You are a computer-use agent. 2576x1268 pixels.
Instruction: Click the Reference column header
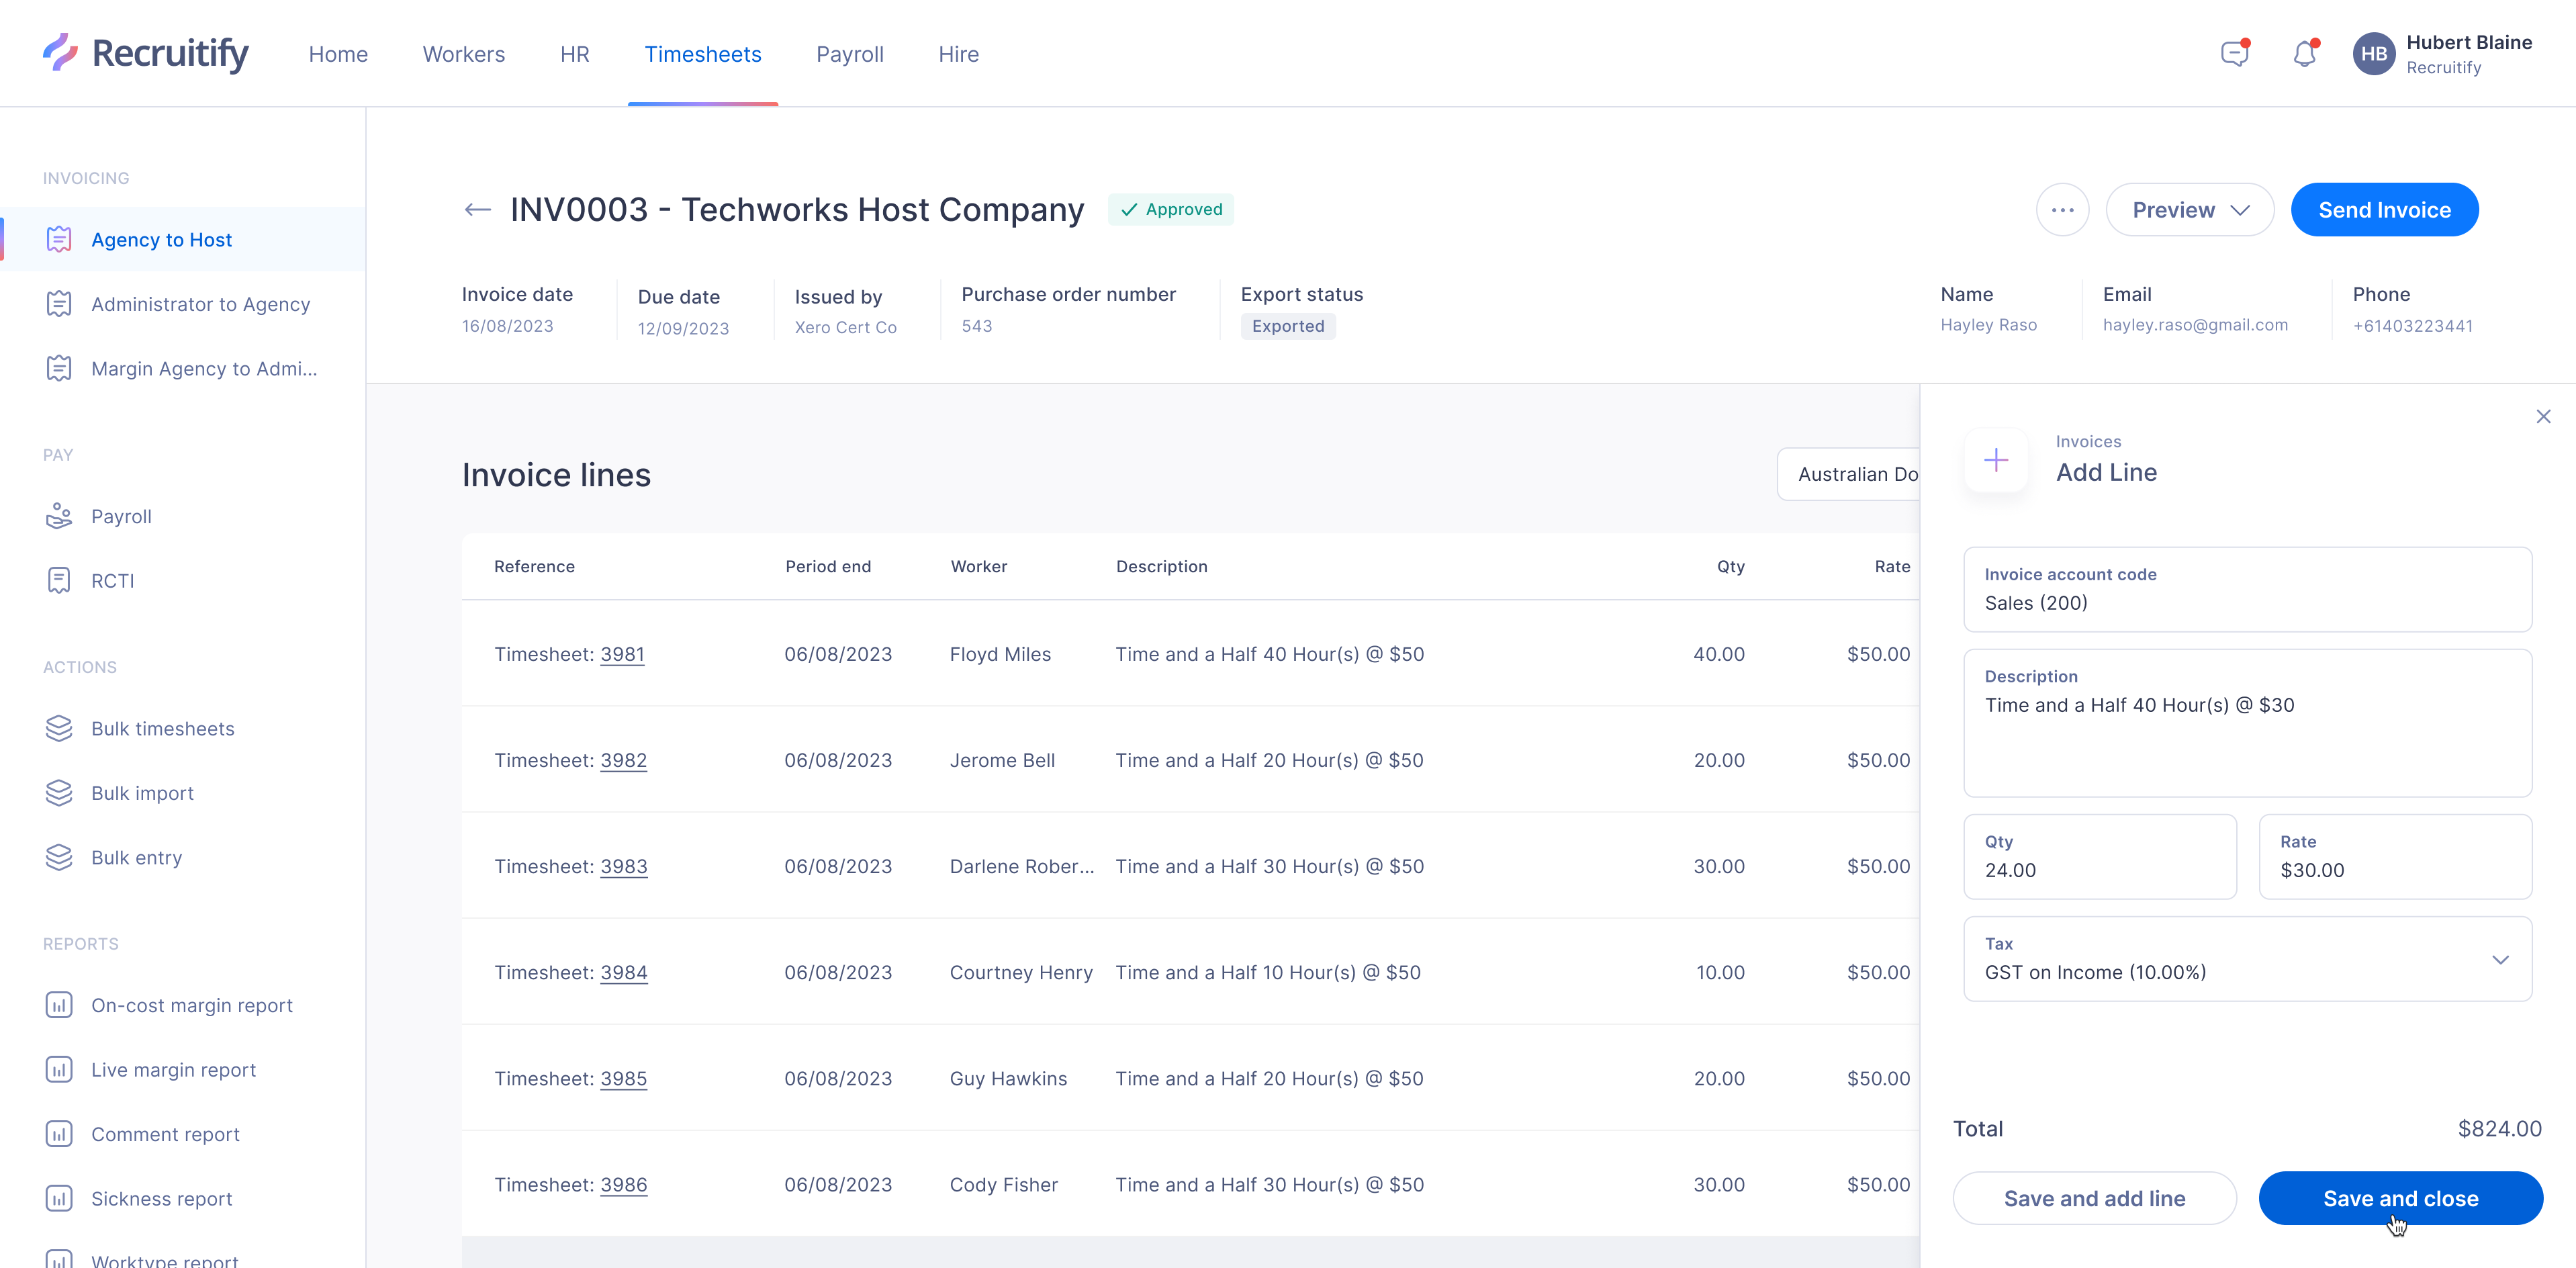(x=534, y=566)
